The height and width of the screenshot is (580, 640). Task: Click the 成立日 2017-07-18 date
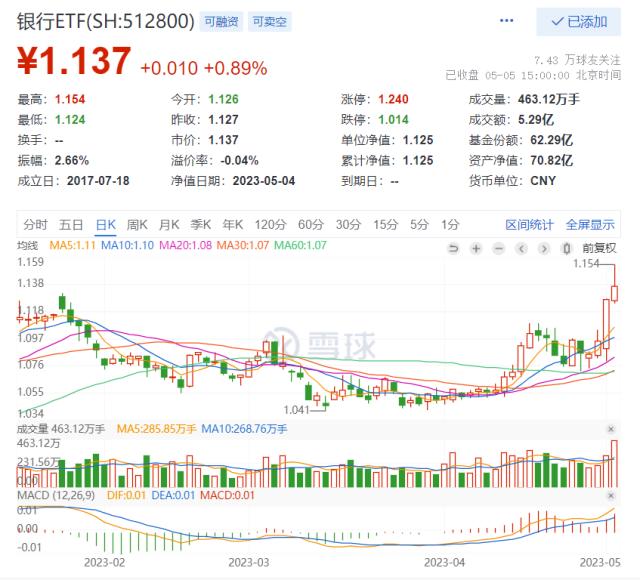(x=98, y=181)
